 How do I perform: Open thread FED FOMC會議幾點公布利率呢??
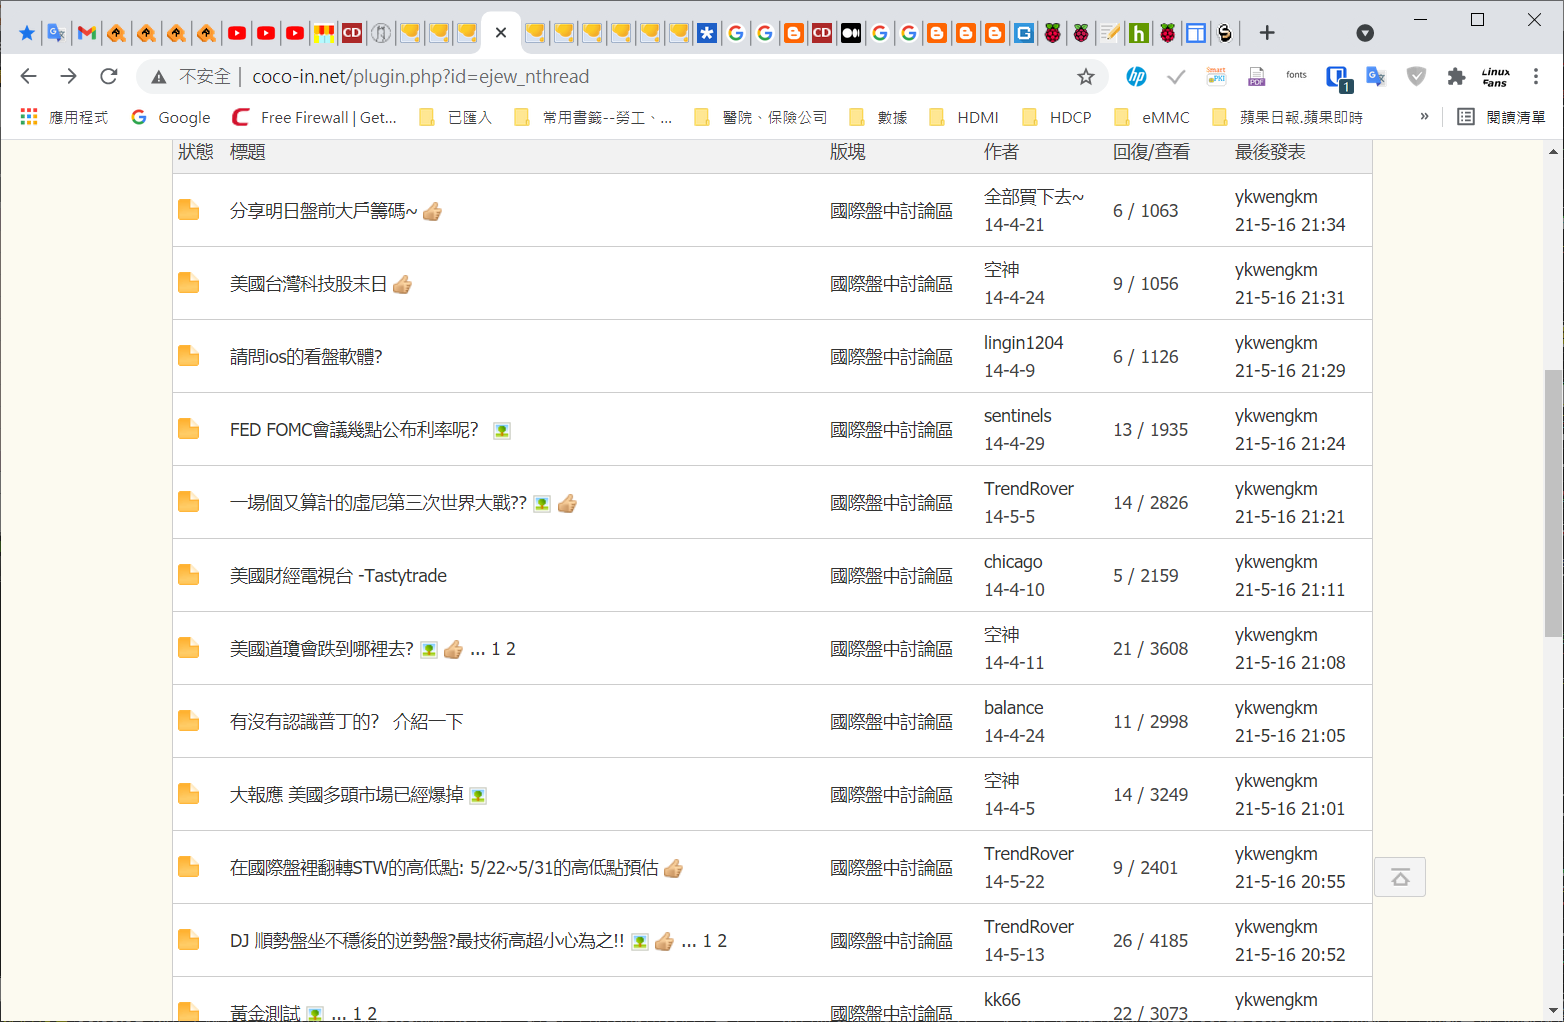[354, 430]
